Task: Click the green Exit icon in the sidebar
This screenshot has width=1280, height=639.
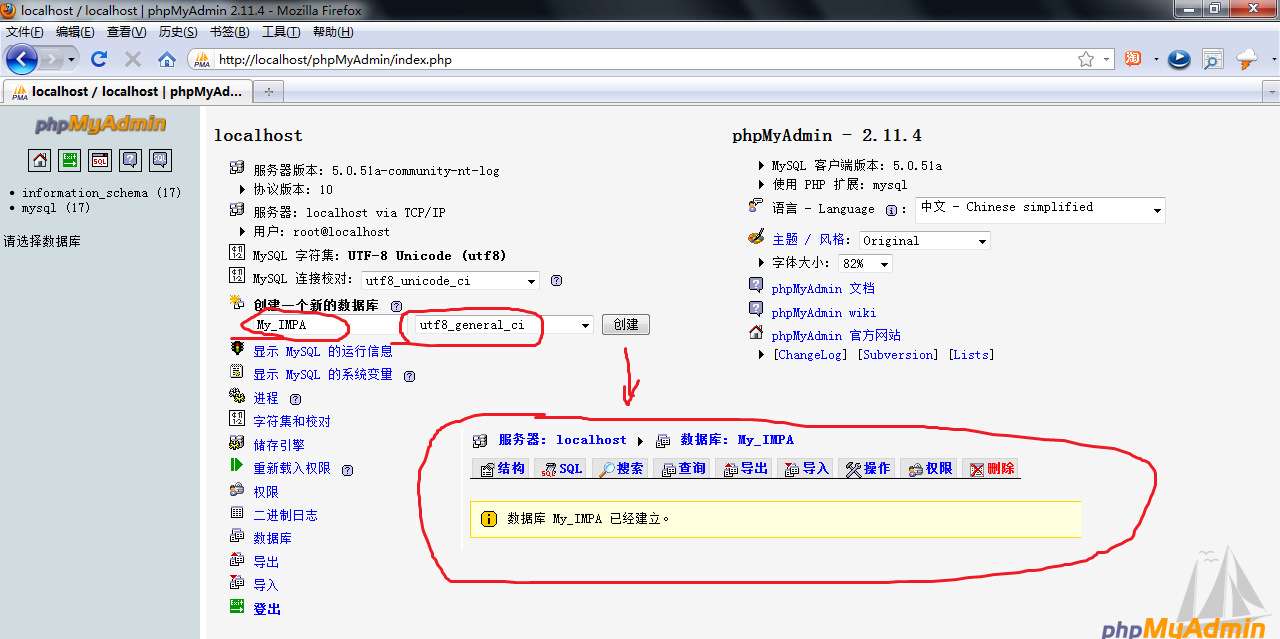Action: tap(70, 160)
